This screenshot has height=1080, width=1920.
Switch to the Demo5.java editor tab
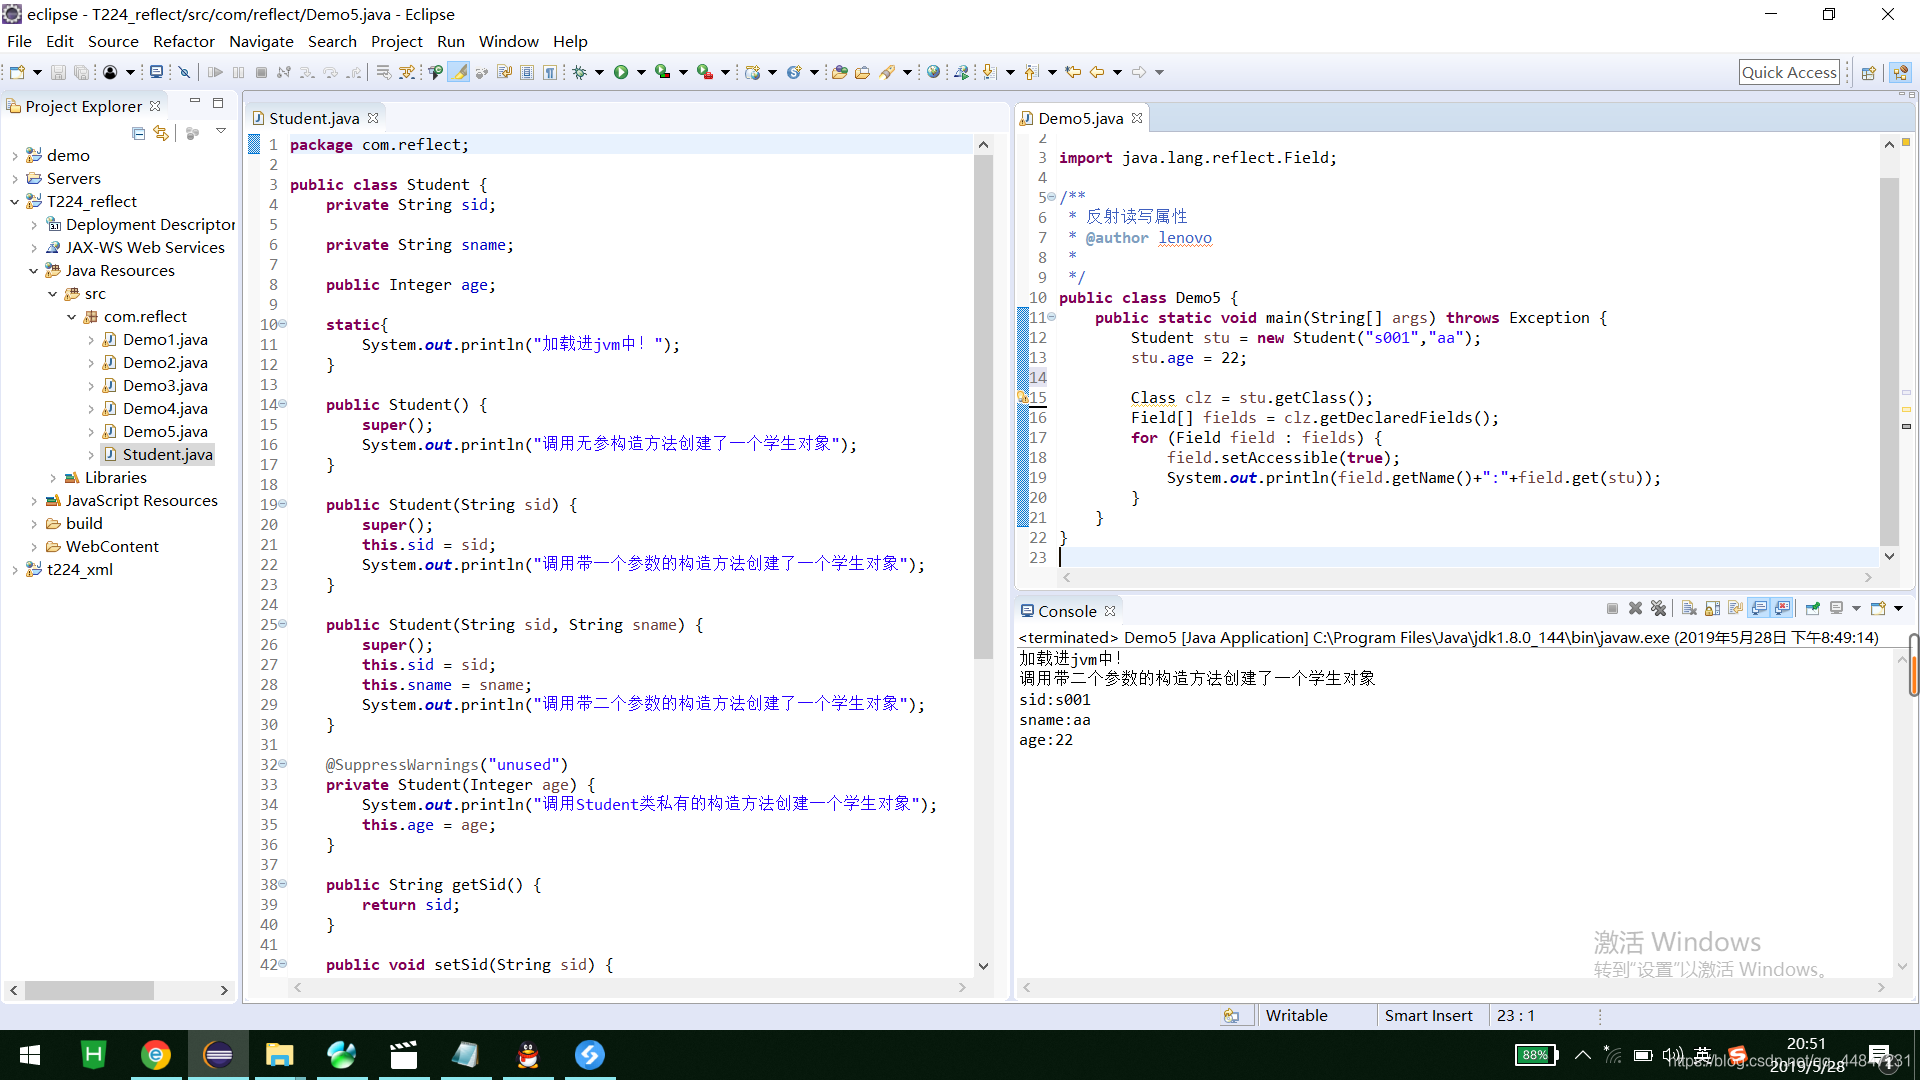[1080, 118]
